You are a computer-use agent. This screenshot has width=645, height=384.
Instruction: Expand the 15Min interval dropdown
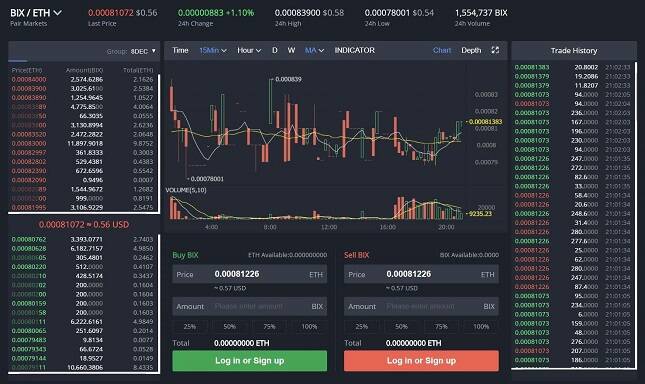[x=213, y=51]
